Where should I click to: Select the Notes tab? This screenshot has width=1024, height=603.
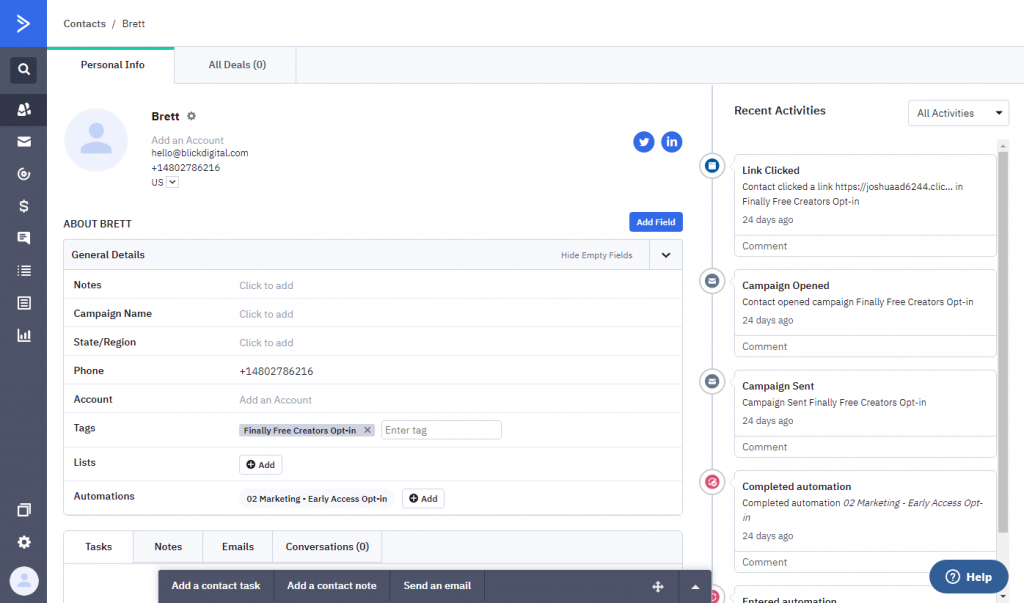[168, 547]
